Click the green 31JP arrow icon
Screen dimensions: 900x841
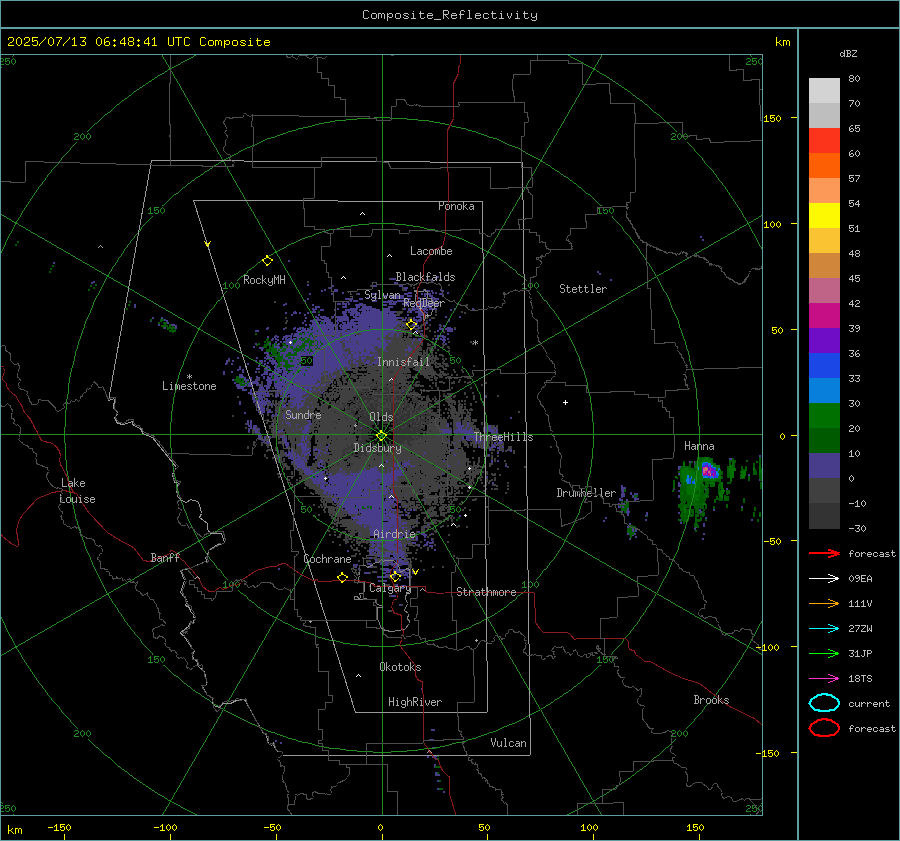coord(824,653)
